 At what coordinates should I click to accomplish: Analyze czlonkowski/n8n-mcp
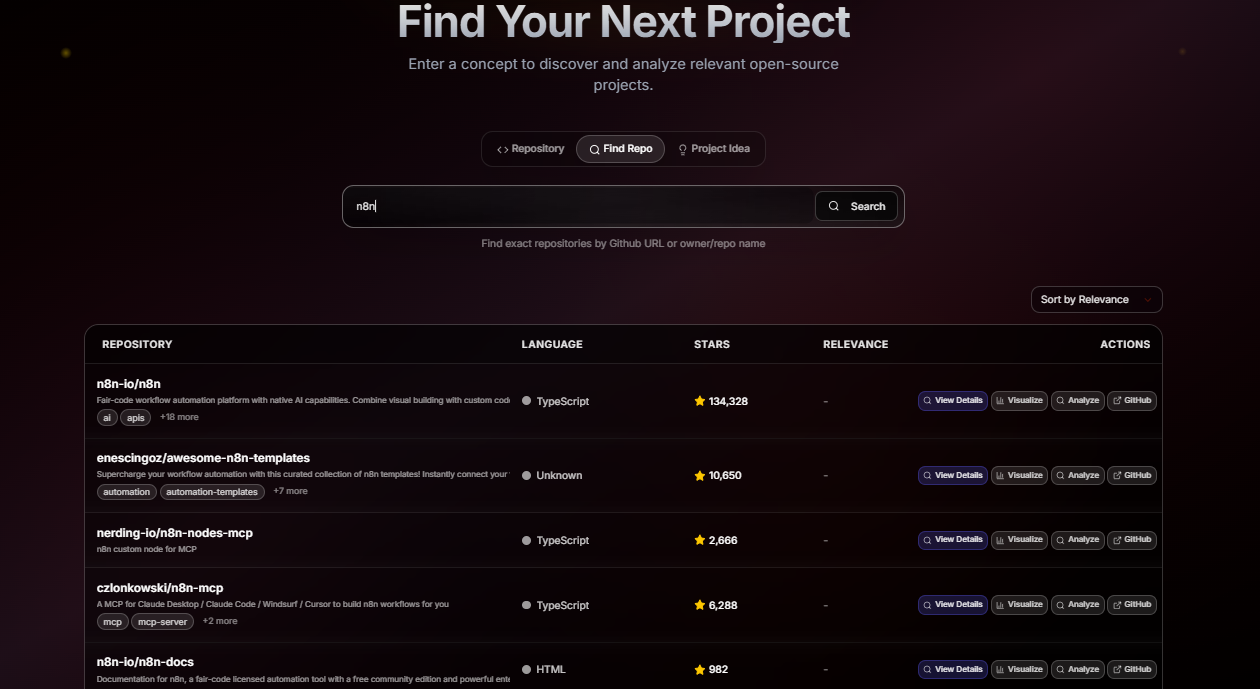click(1078, 605)
